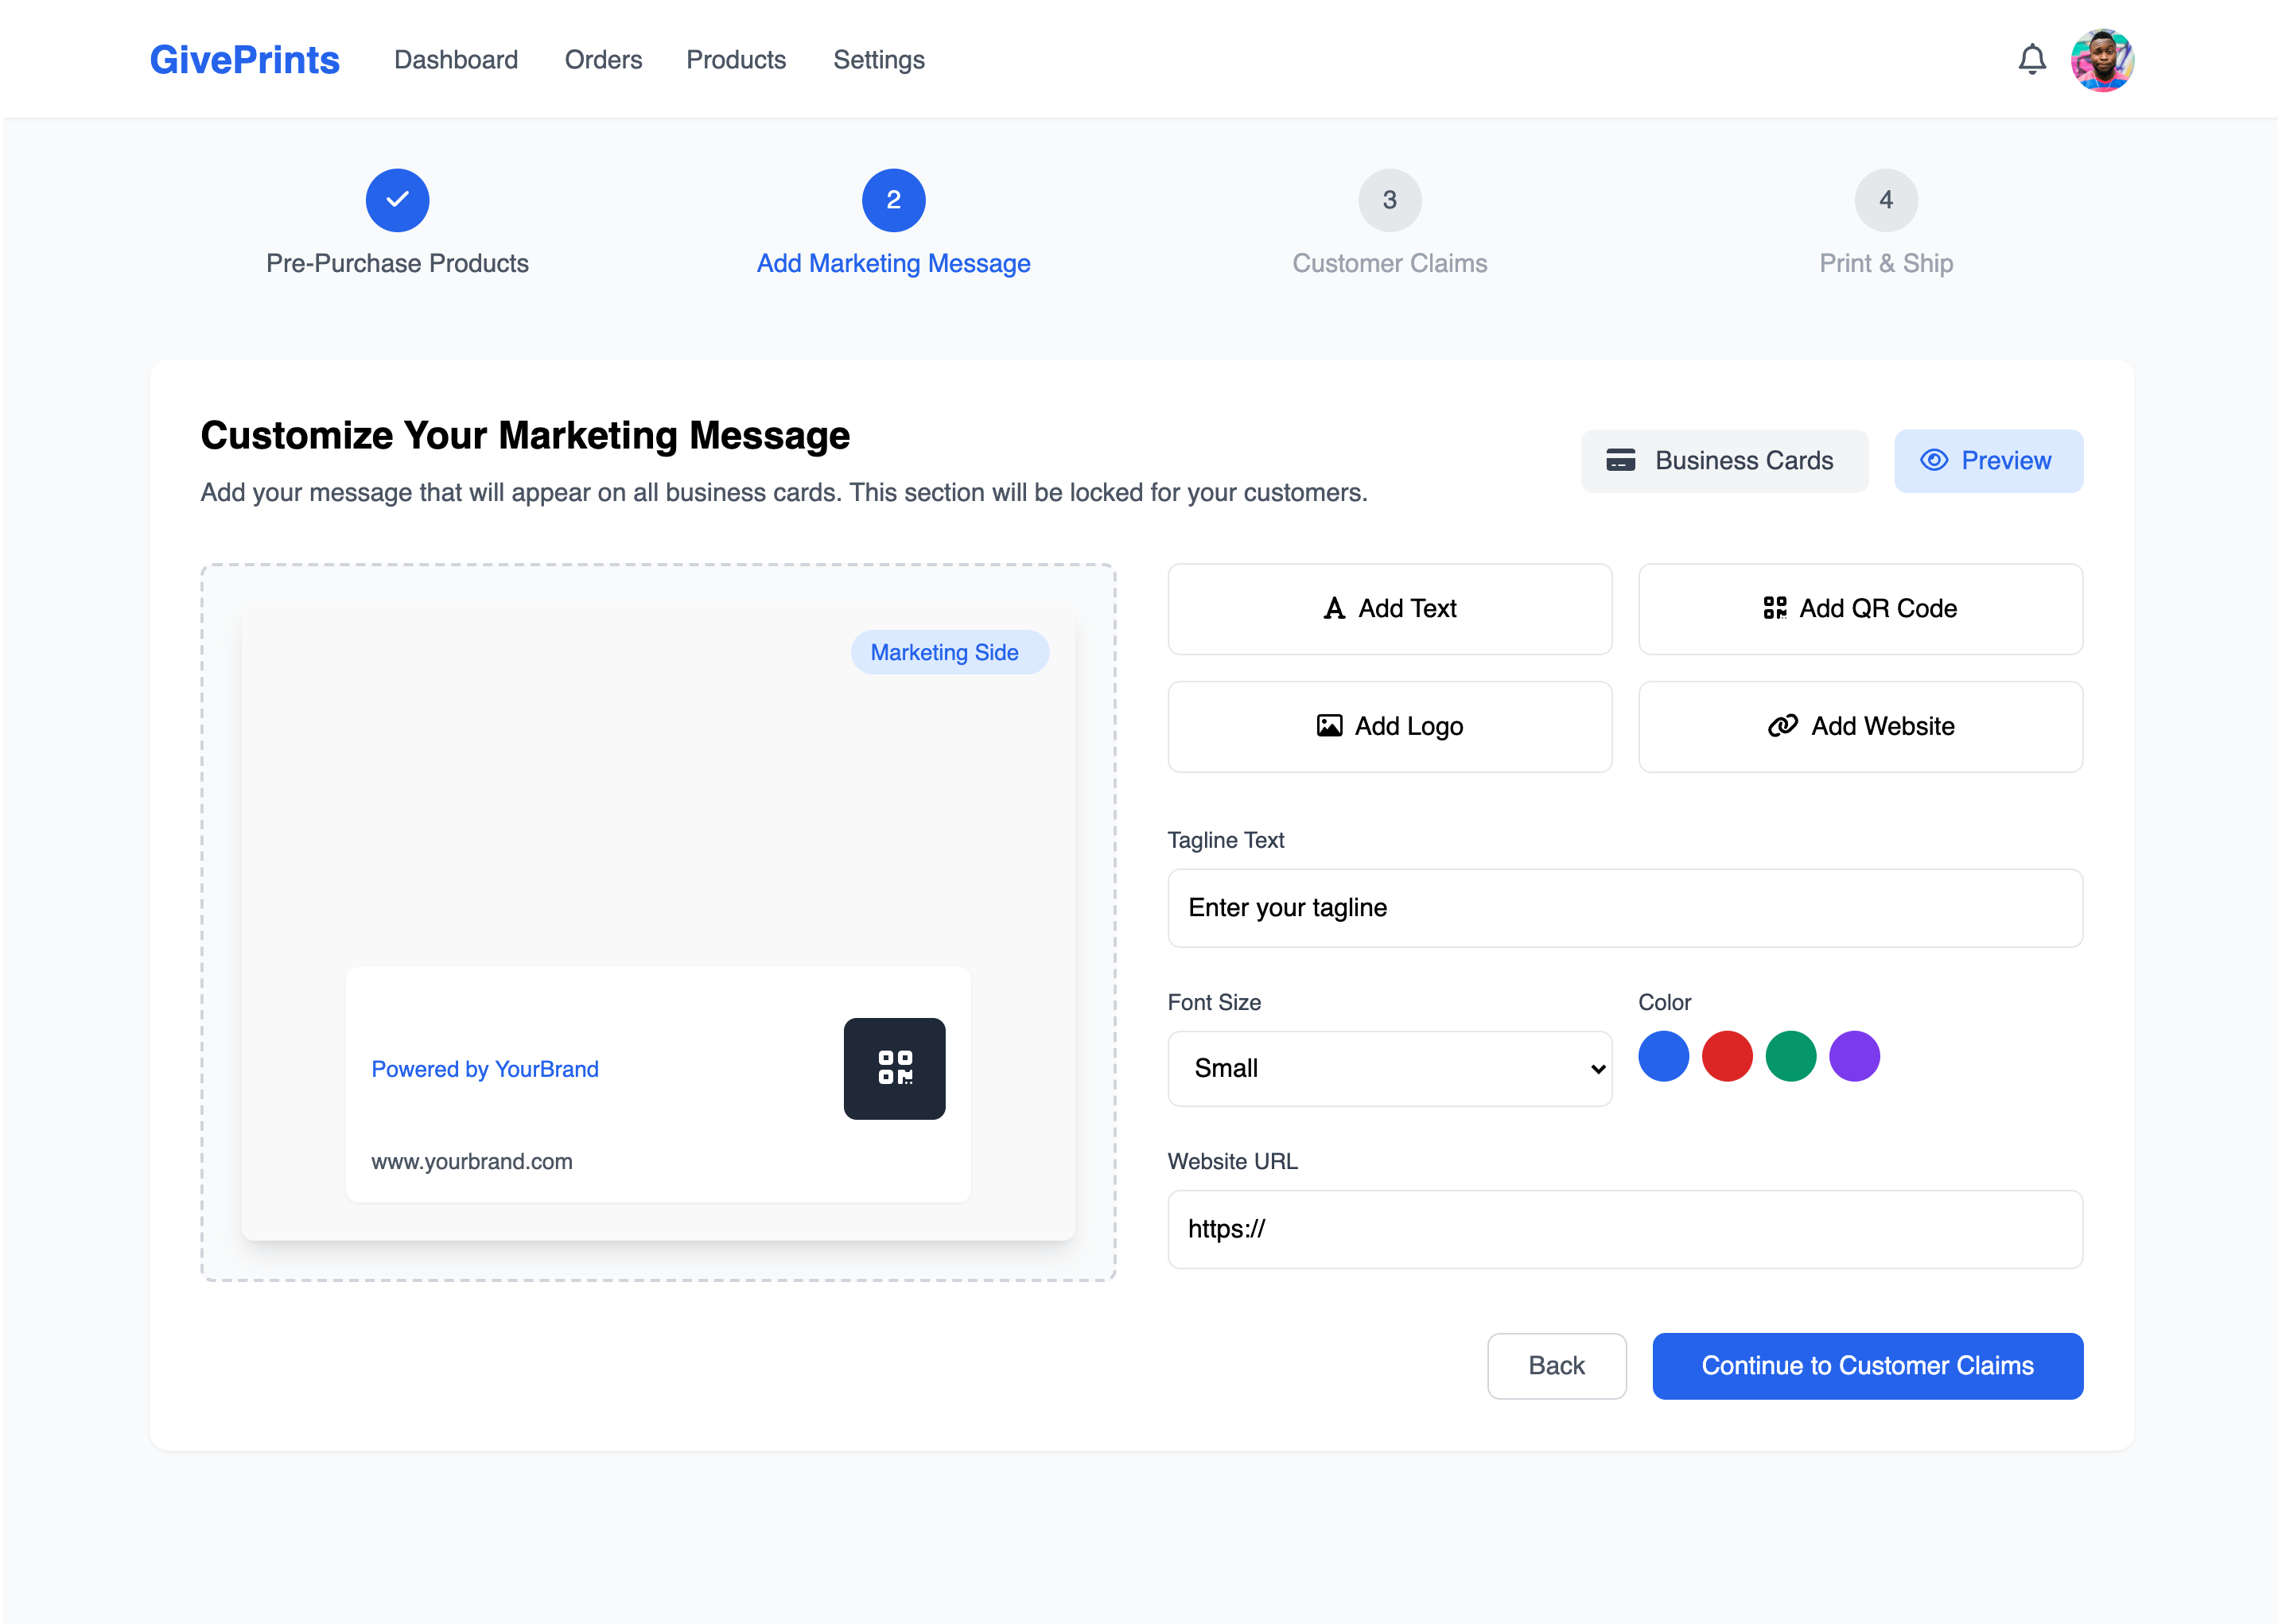Select the Add Marketing Message step label
The width and height of the screenshot is (2278, 1624).
(x=893, y=263)
